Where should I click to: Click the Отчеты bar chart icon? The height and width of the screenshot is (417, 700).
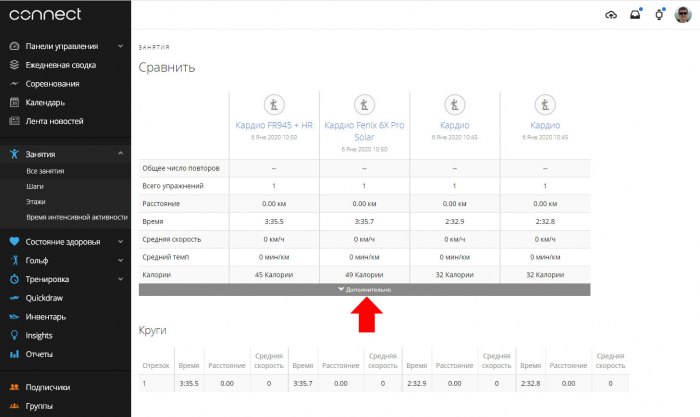click(14, 354)
